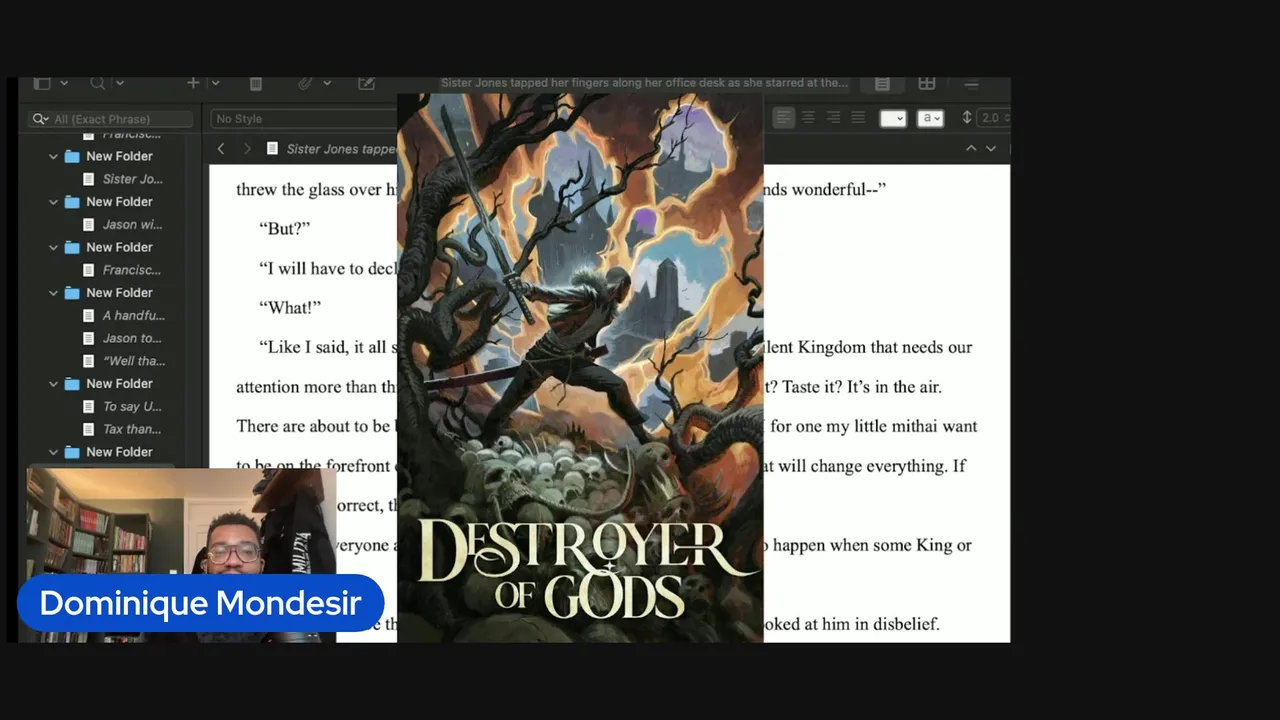Click the All (Exact Phrase) search field
Screen dimensions: 1280x720
(111, 119)
